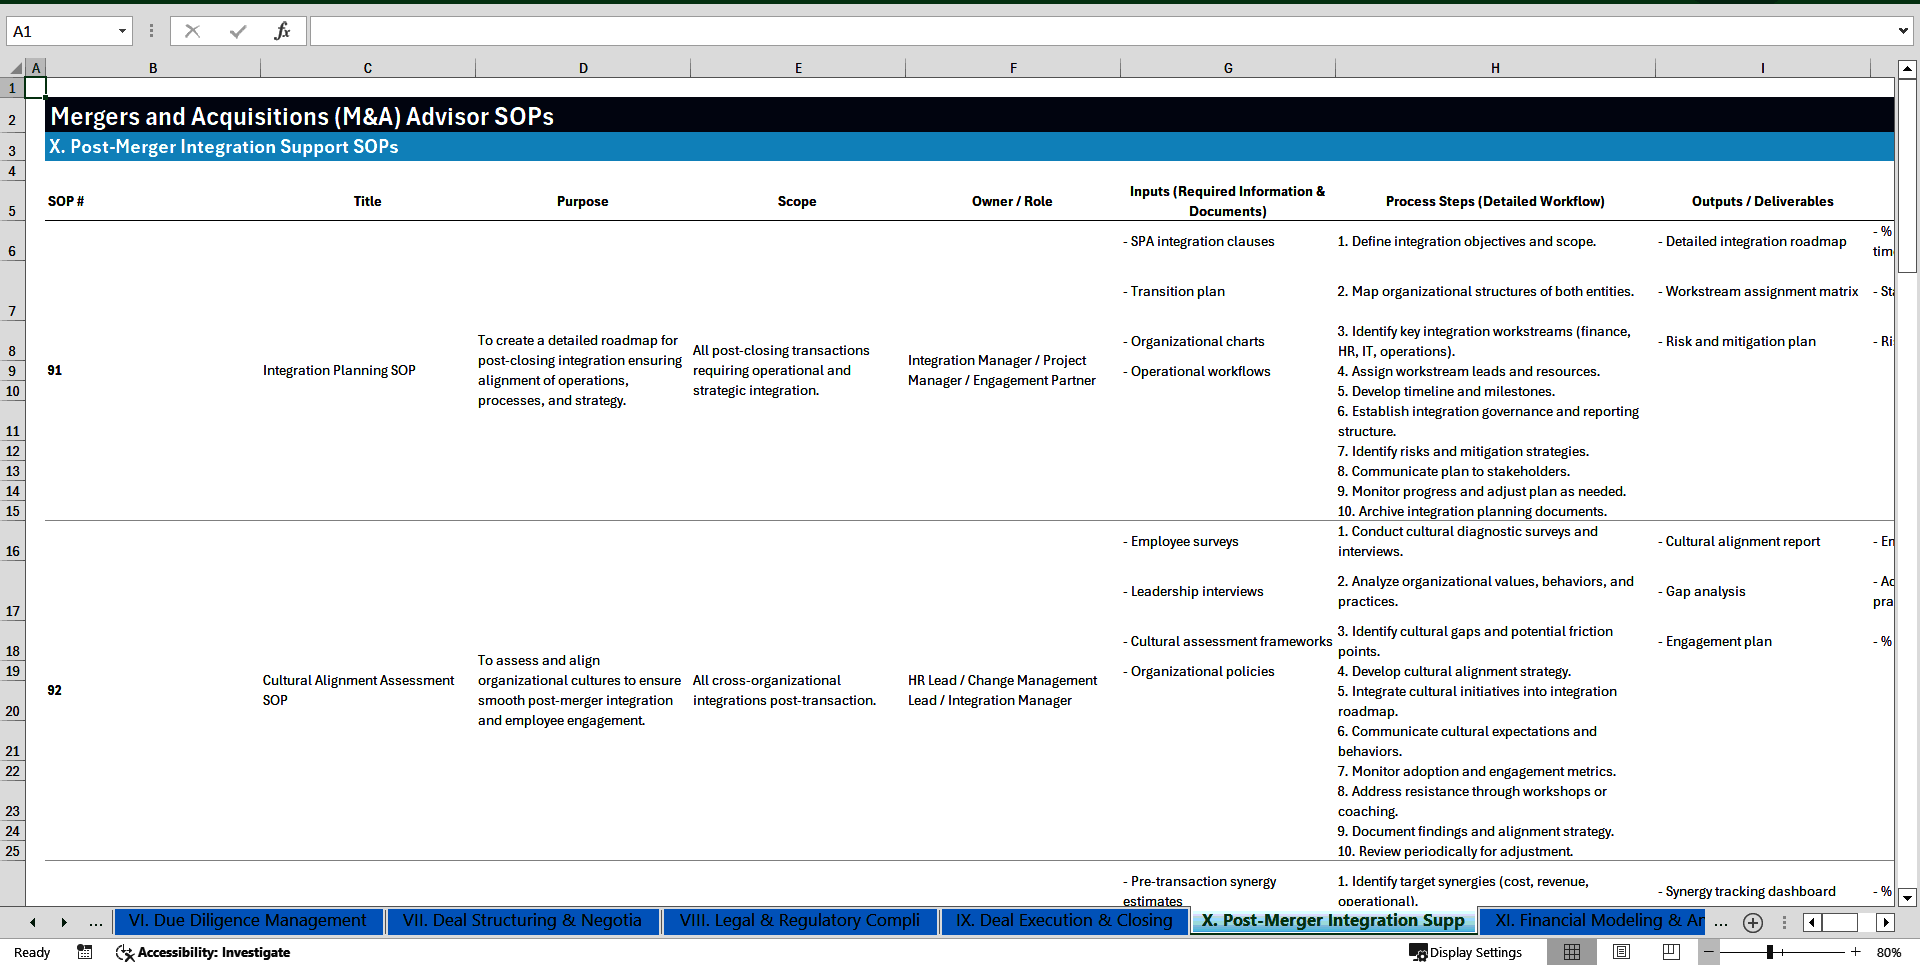
Task: Open sheet options via the vertical ellipsis
Action: [1784, 922]
